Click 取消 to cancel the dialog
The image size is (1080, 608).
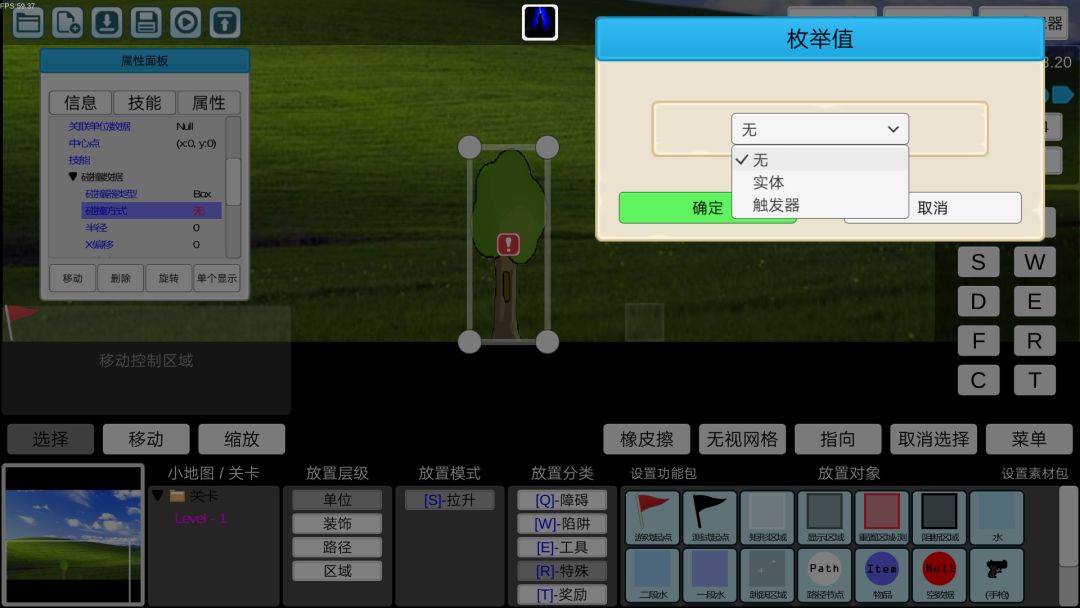click(933, 208)
